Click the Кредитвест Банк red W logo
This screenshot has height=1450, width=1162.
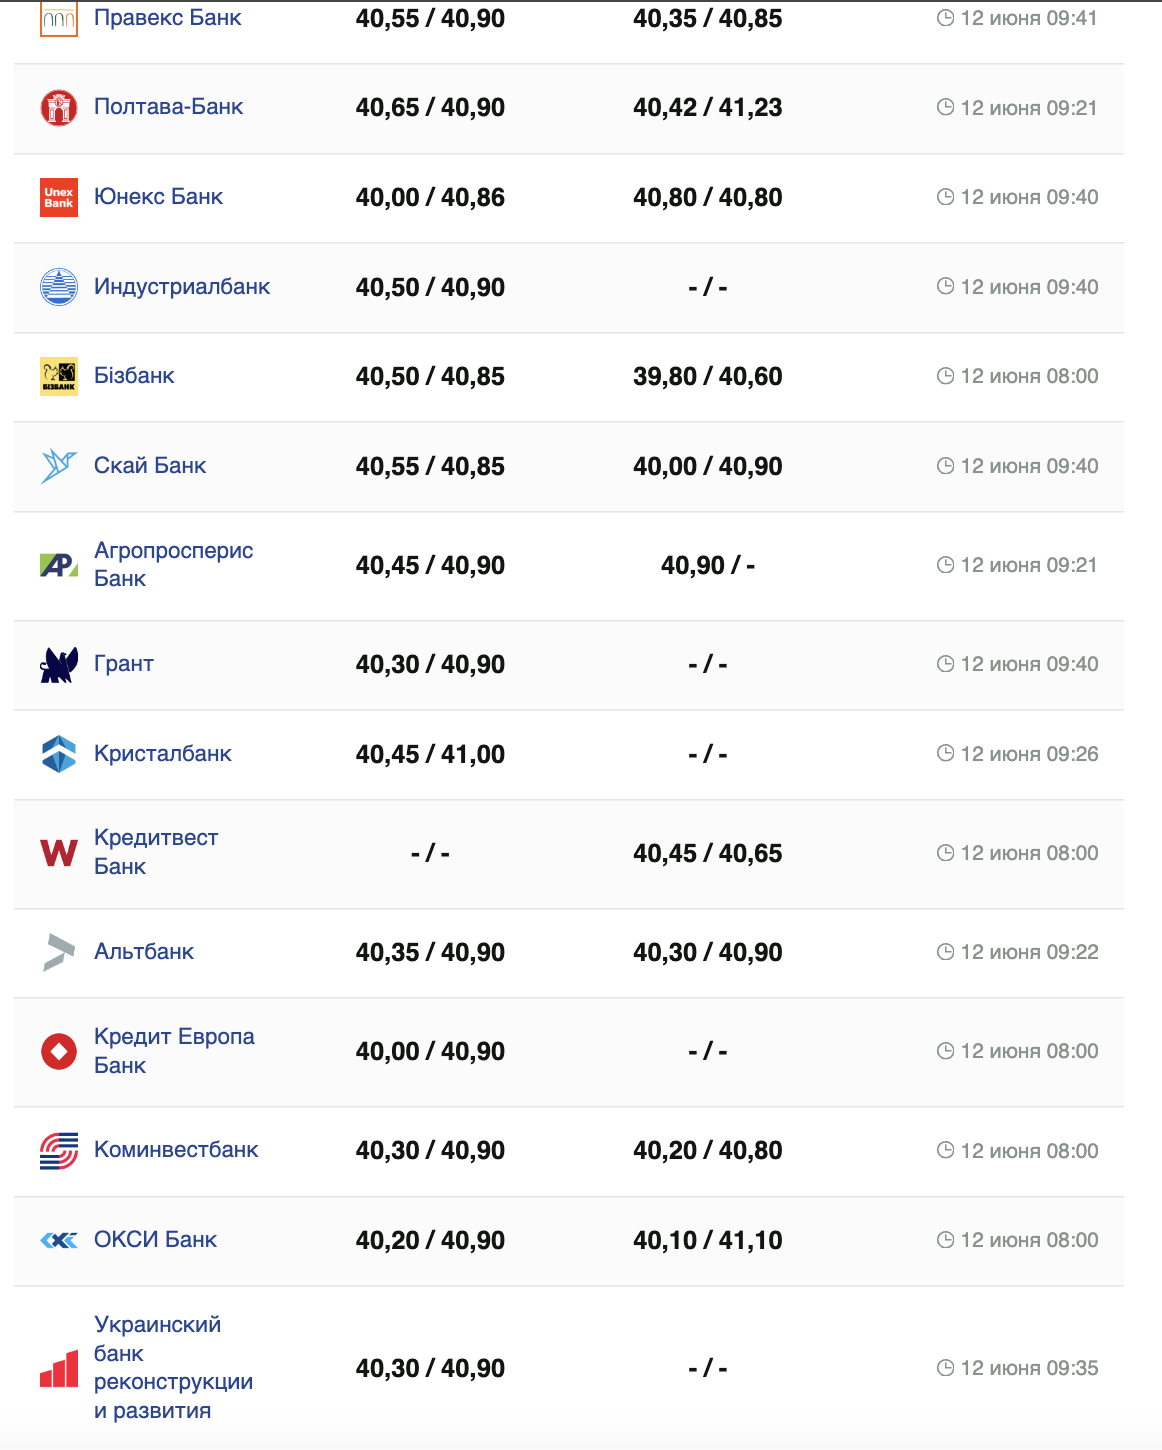coord(59,853)
